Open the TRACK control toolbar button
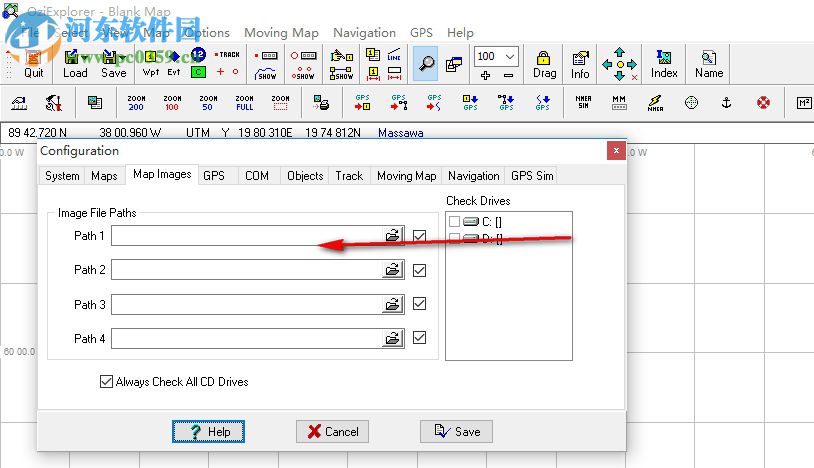The image size is (814, 468). [x=227, y=54]
